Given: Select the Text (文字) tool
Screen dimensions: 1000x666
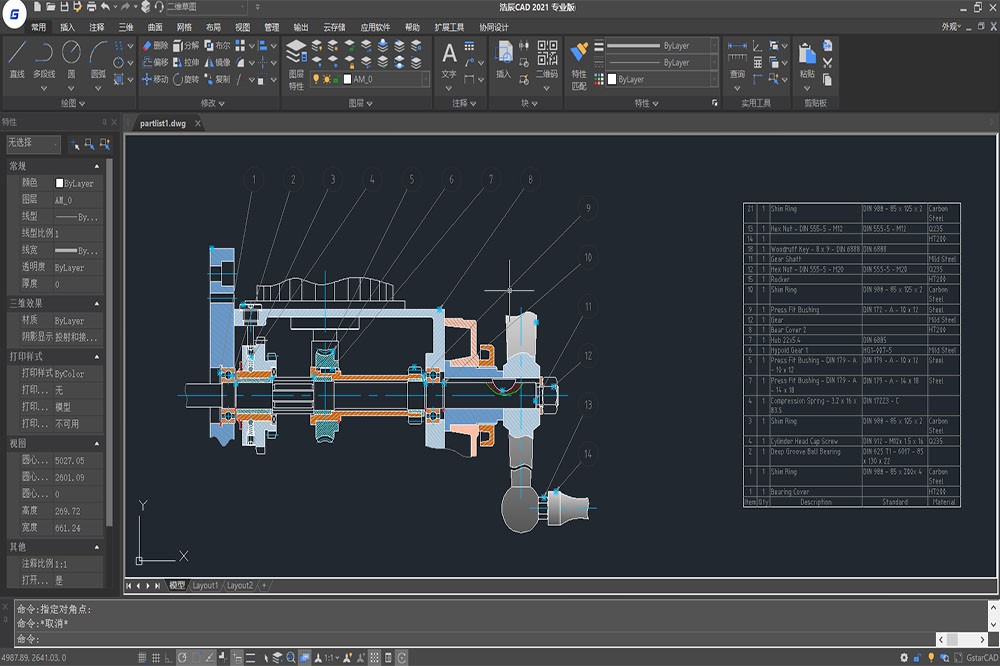Looking at the screenshot, I should pyautogui.click(x=449, y=60).
